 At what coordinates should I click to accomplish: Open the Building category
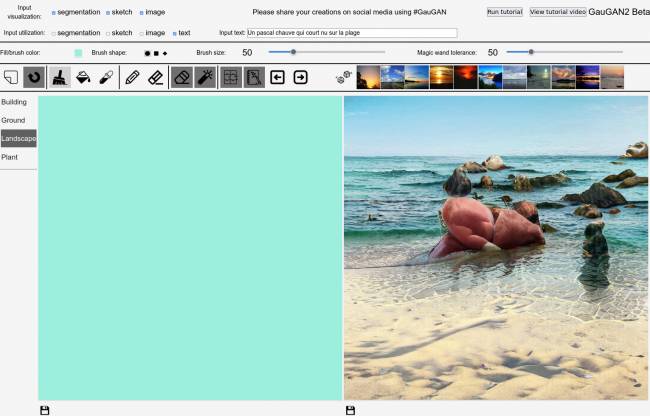(15, 102)
